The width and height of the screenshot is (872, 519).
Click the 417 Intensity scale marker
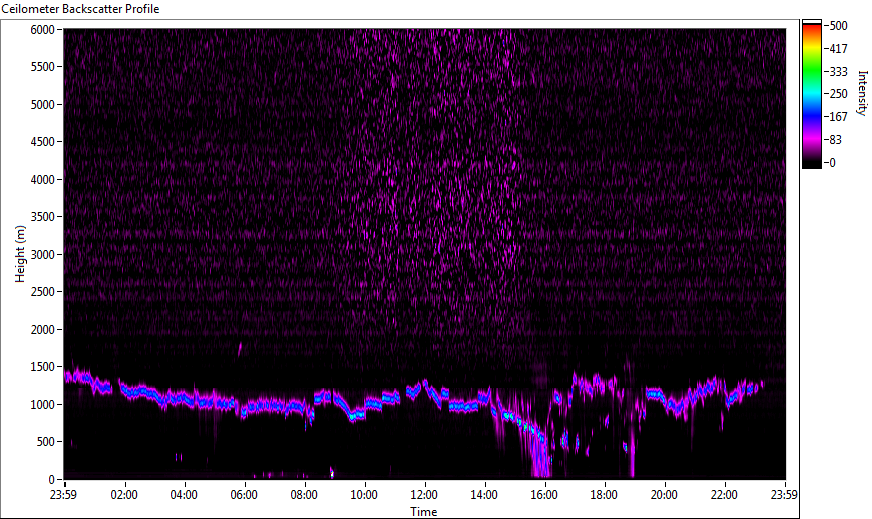(x=839, y=48)
